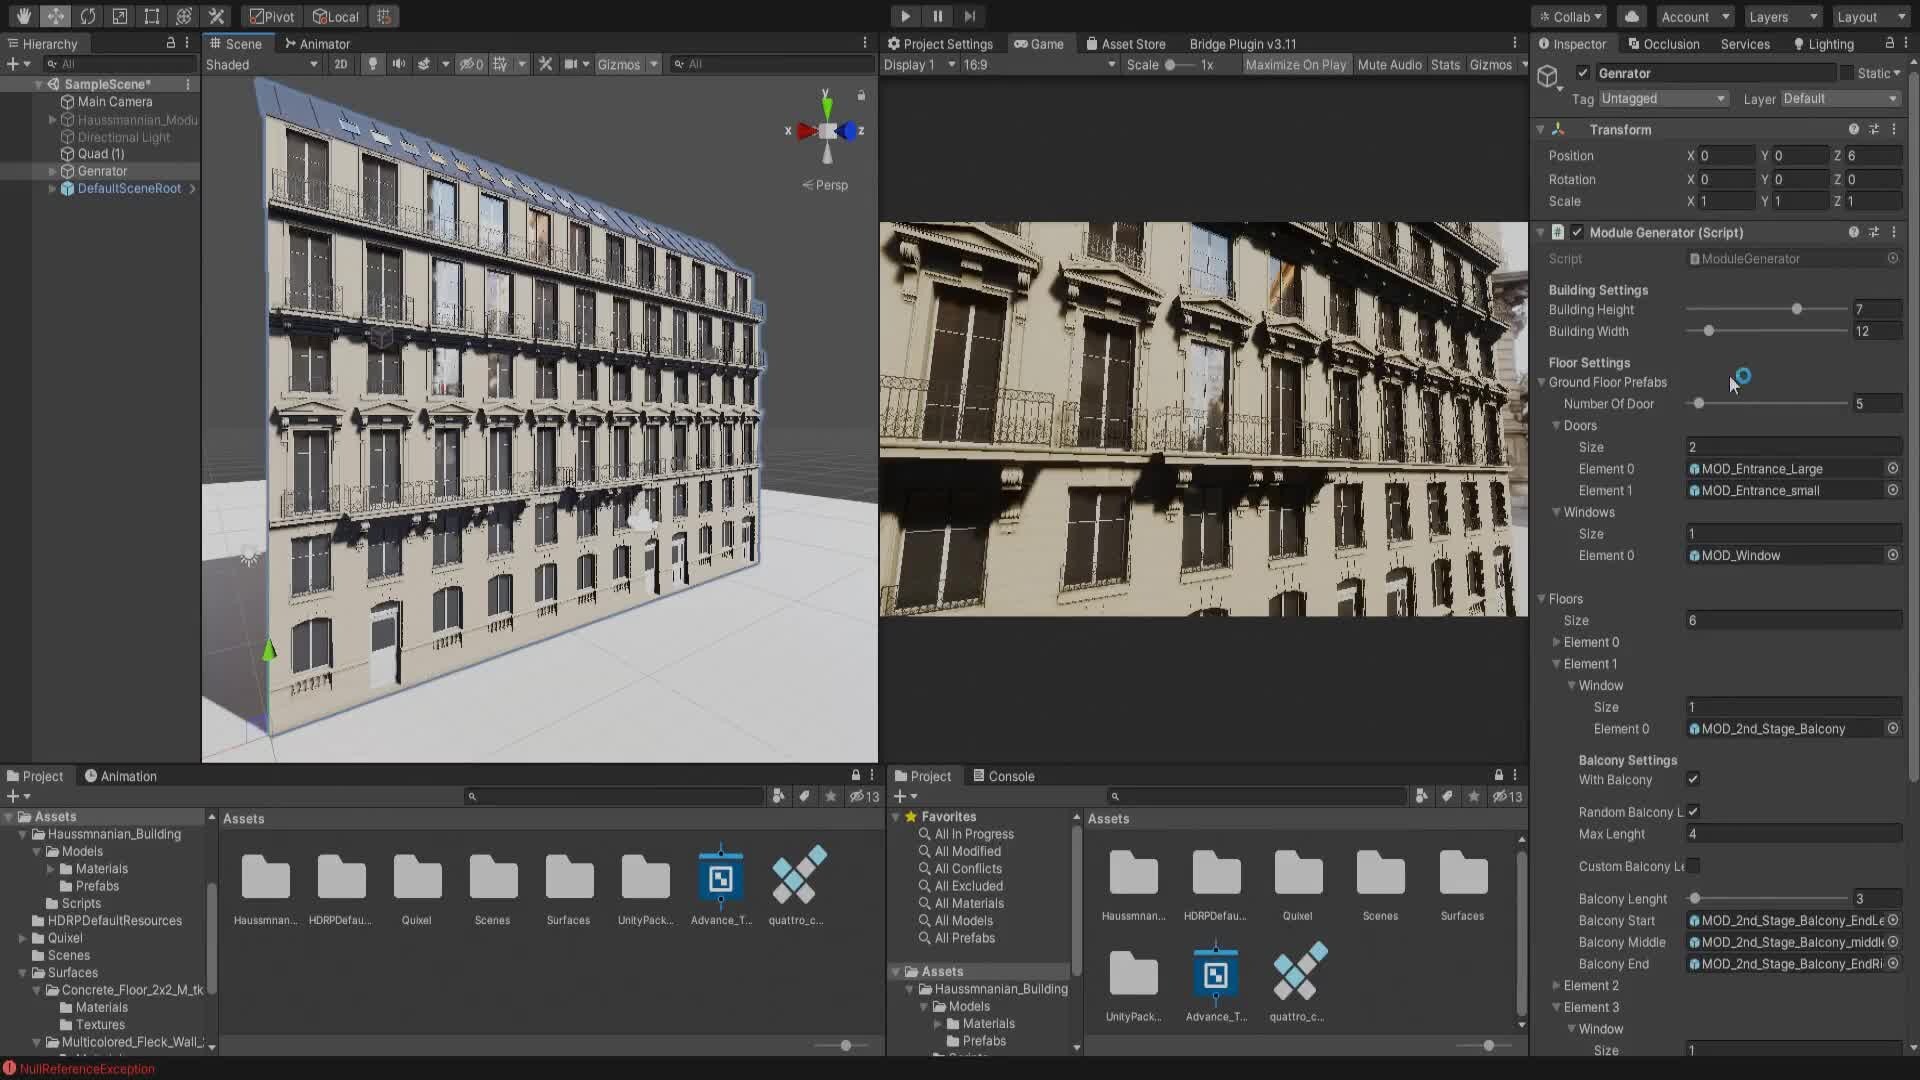This screenshot has width=1920, height=1080.
Task: Activate the Rect Transform tool
Action: point(152,16)
